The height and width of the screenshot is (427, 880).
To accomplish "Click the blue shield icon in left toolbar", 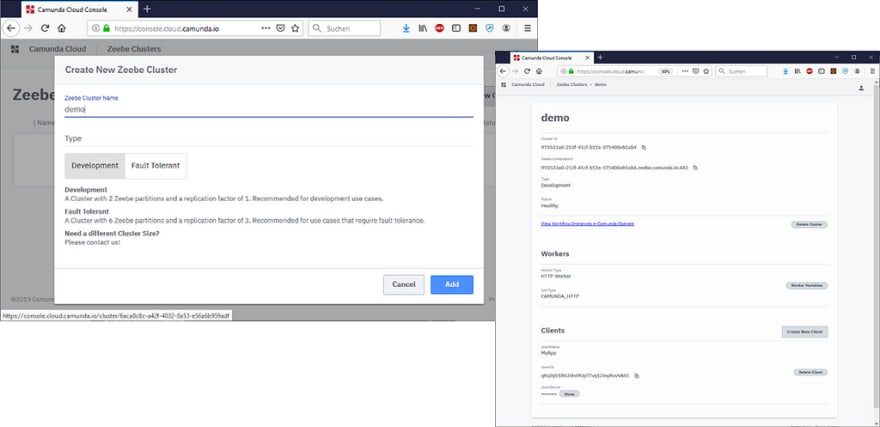I will coord(489,28).
